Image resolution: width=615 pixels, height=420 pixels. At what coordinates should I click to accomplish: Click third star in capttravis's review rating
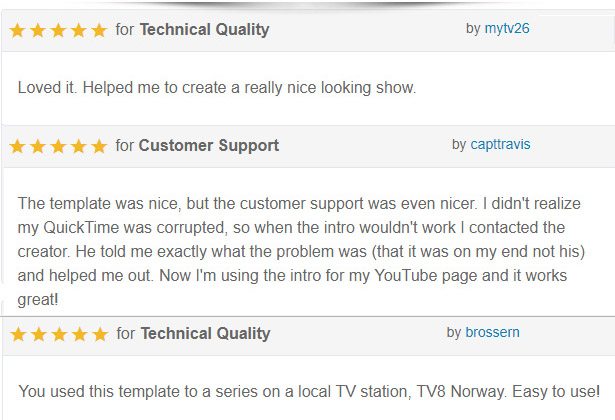click(58, 146)
